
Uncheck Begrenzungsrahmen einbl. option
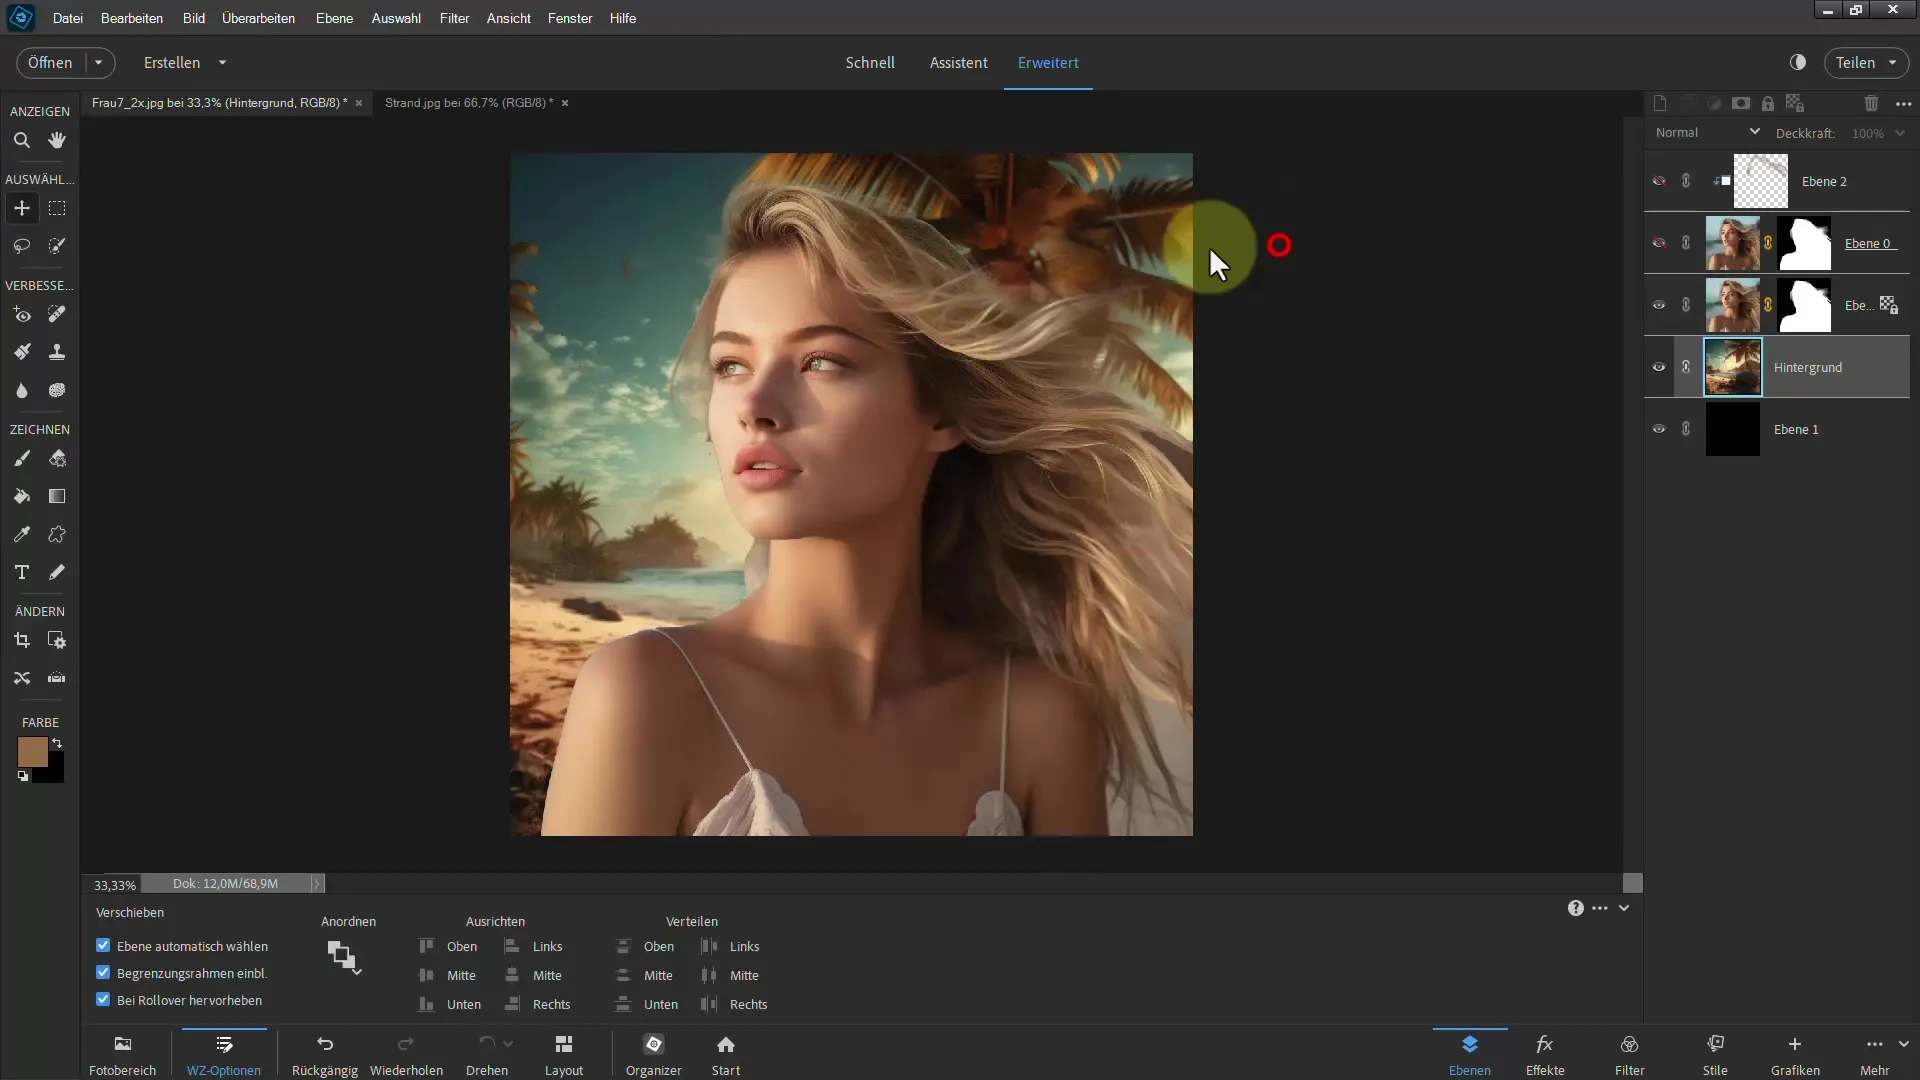[x=103, y=972]
